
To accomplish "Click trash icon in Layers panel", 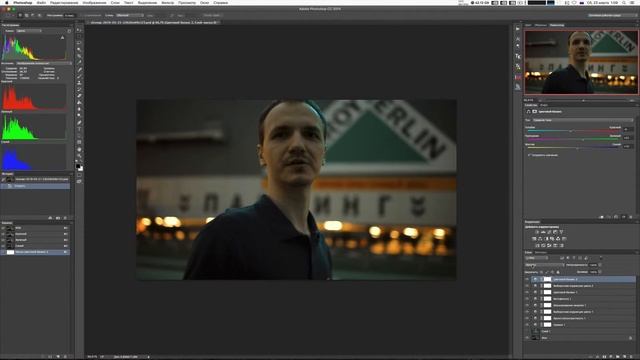I will [x=631, y=357].
